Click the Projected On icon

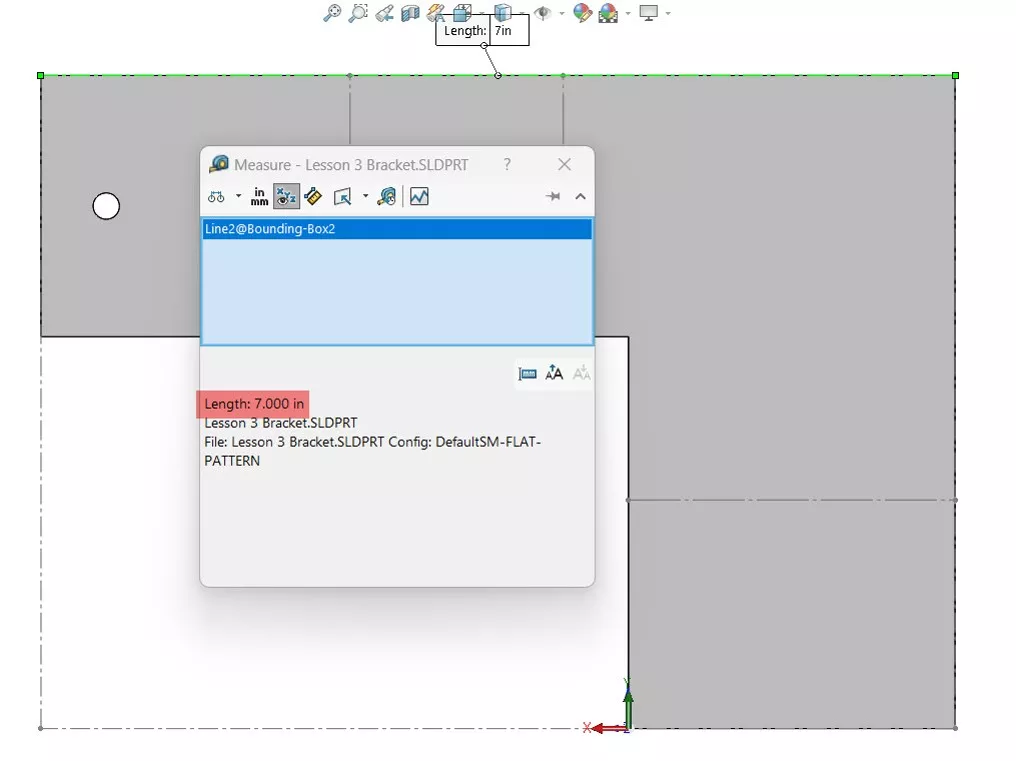pos(342,196)
